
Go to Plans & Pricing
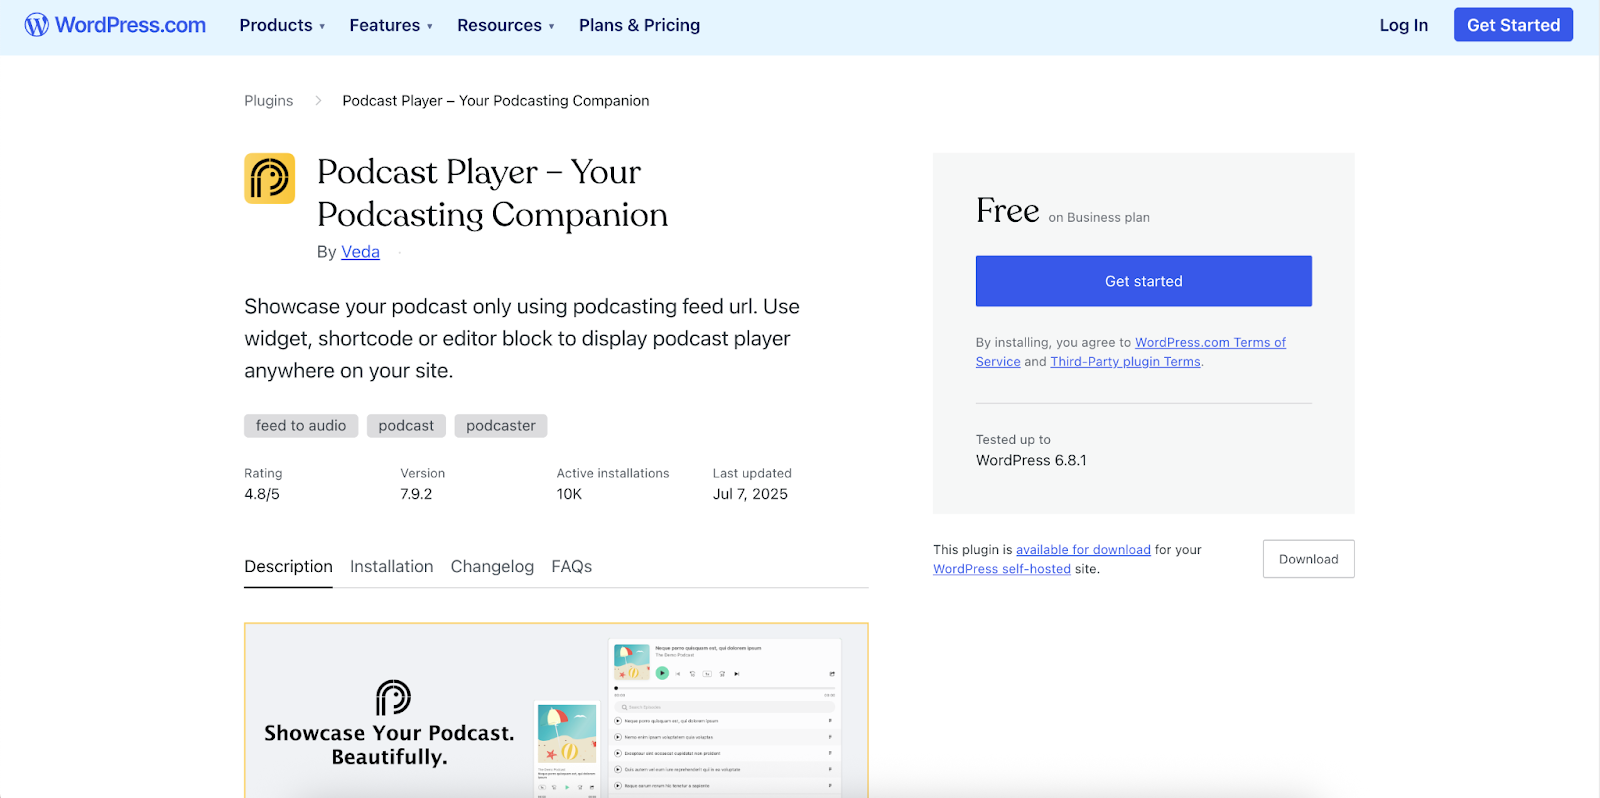tap(639, 25)
